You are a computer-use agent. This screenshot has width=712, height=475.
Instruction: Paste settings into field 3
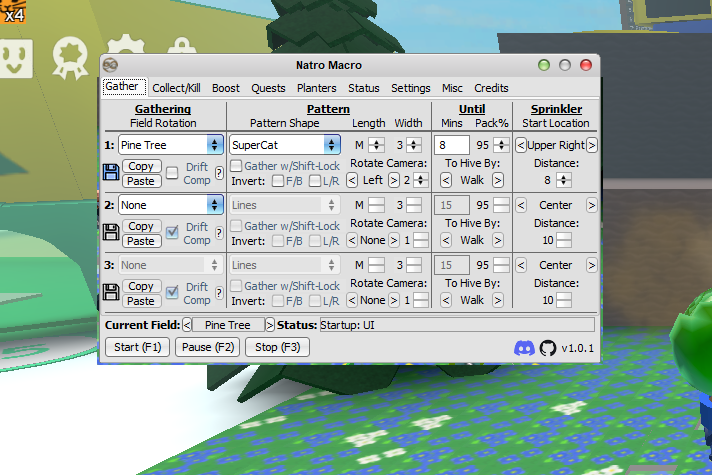click(141, 301)
